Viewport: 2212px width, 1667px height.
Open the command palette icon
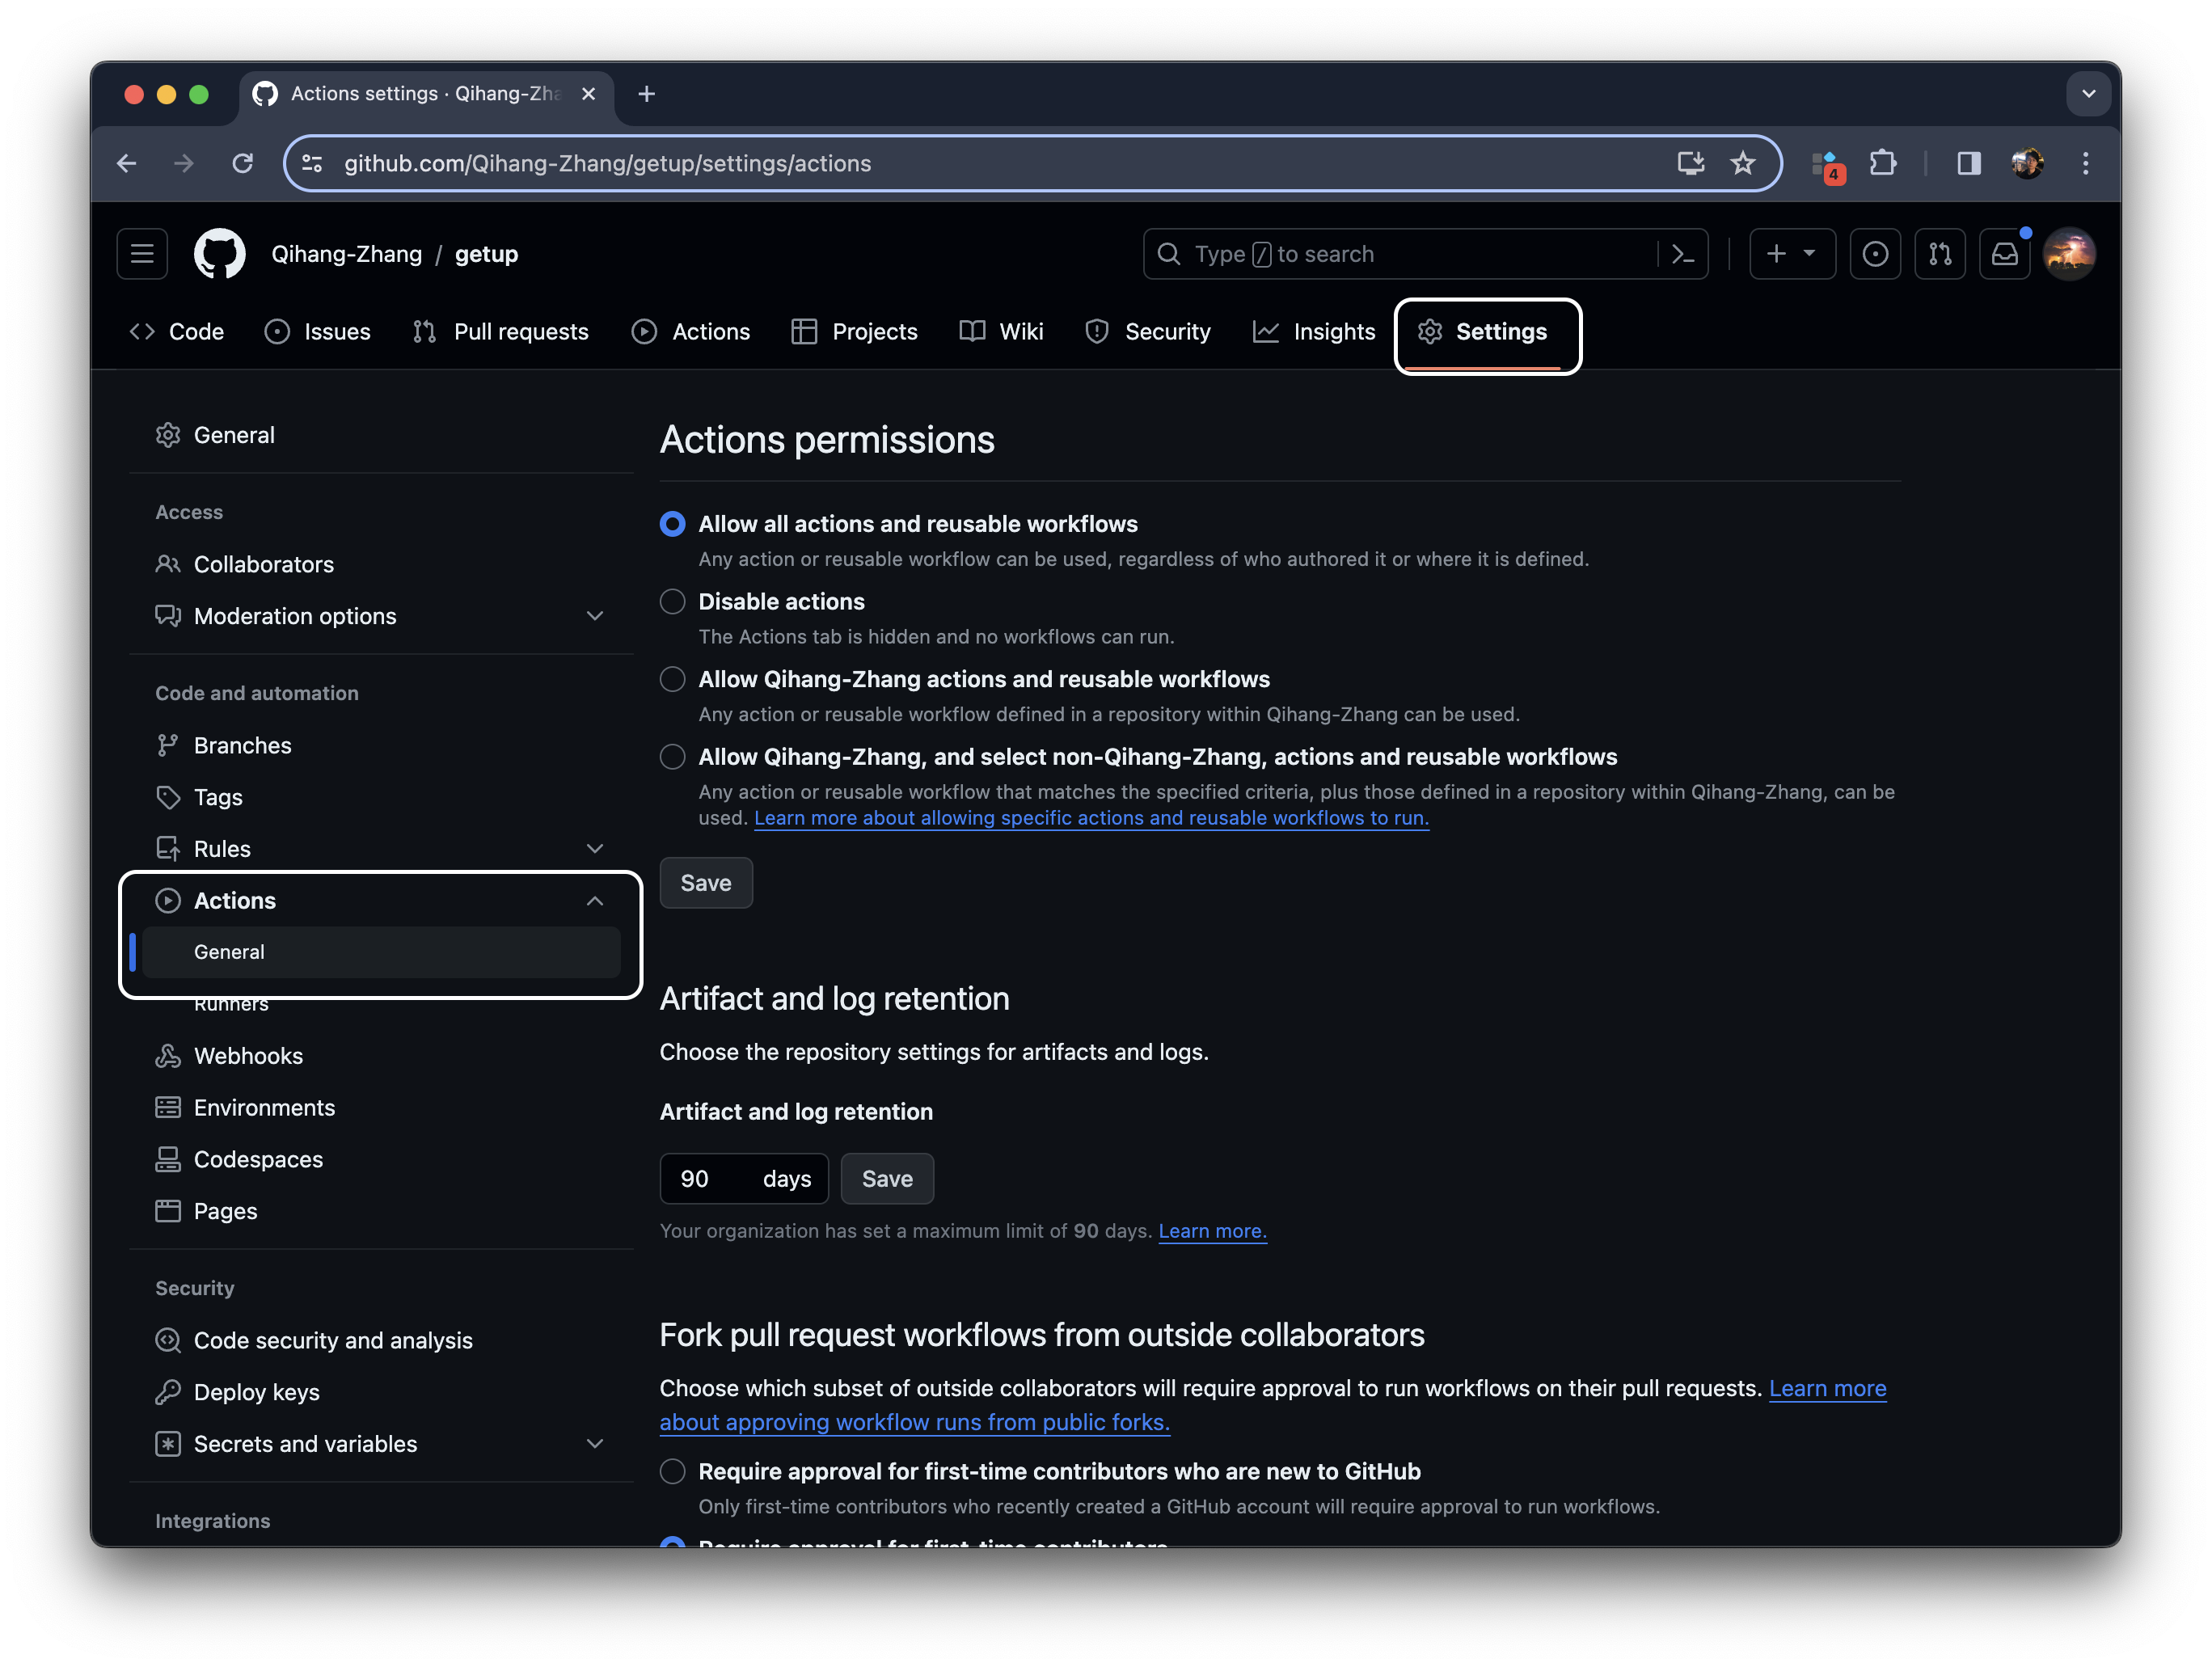click(1683, 254)
